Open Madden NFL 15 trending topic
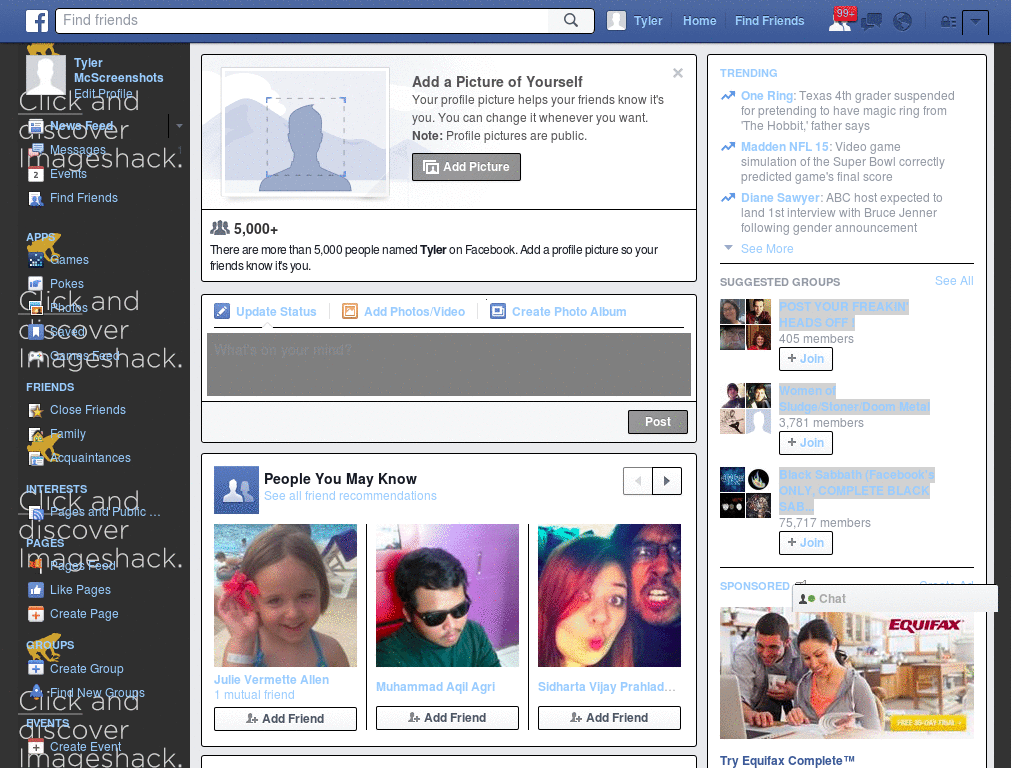This screenshot has height=768, width=1024. pos(786,147)
